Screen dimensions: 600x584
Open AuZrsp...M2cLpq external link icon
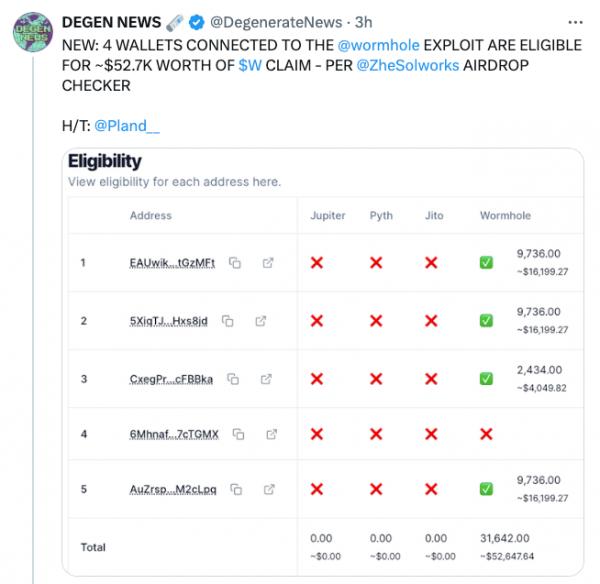click(268, 490)
